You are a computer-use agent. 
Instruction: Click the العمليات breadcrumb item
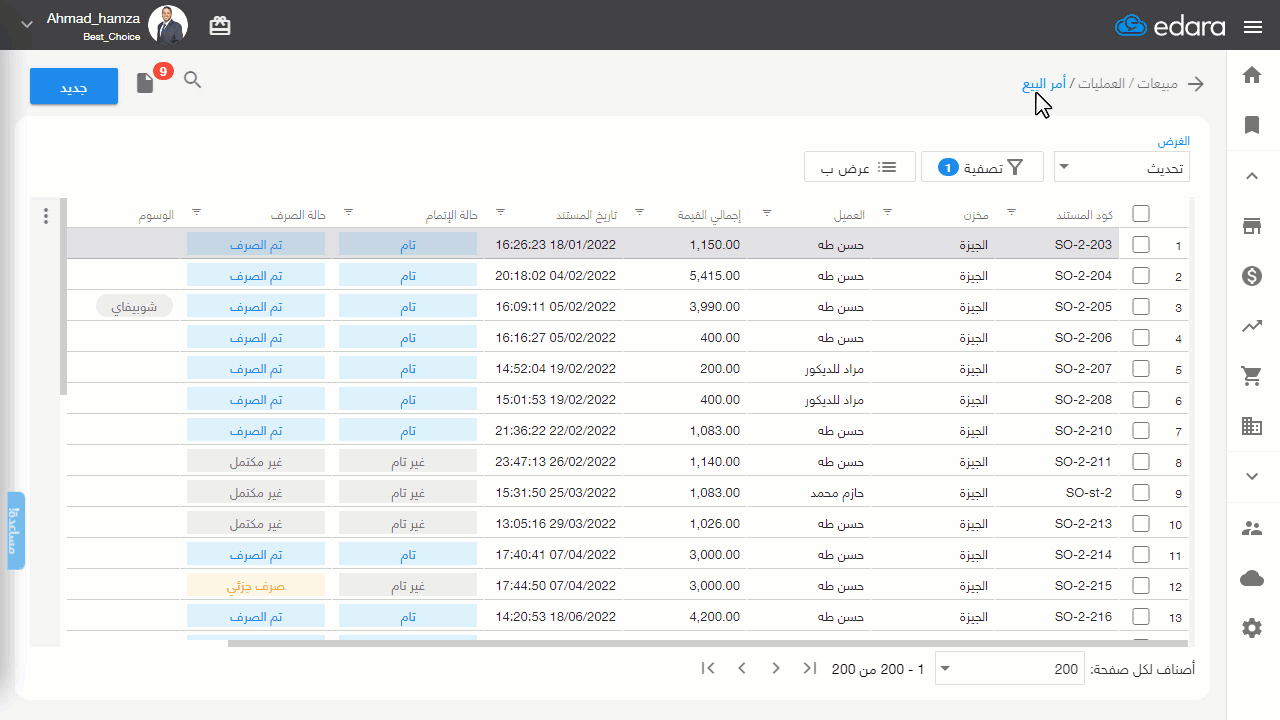1099,84
